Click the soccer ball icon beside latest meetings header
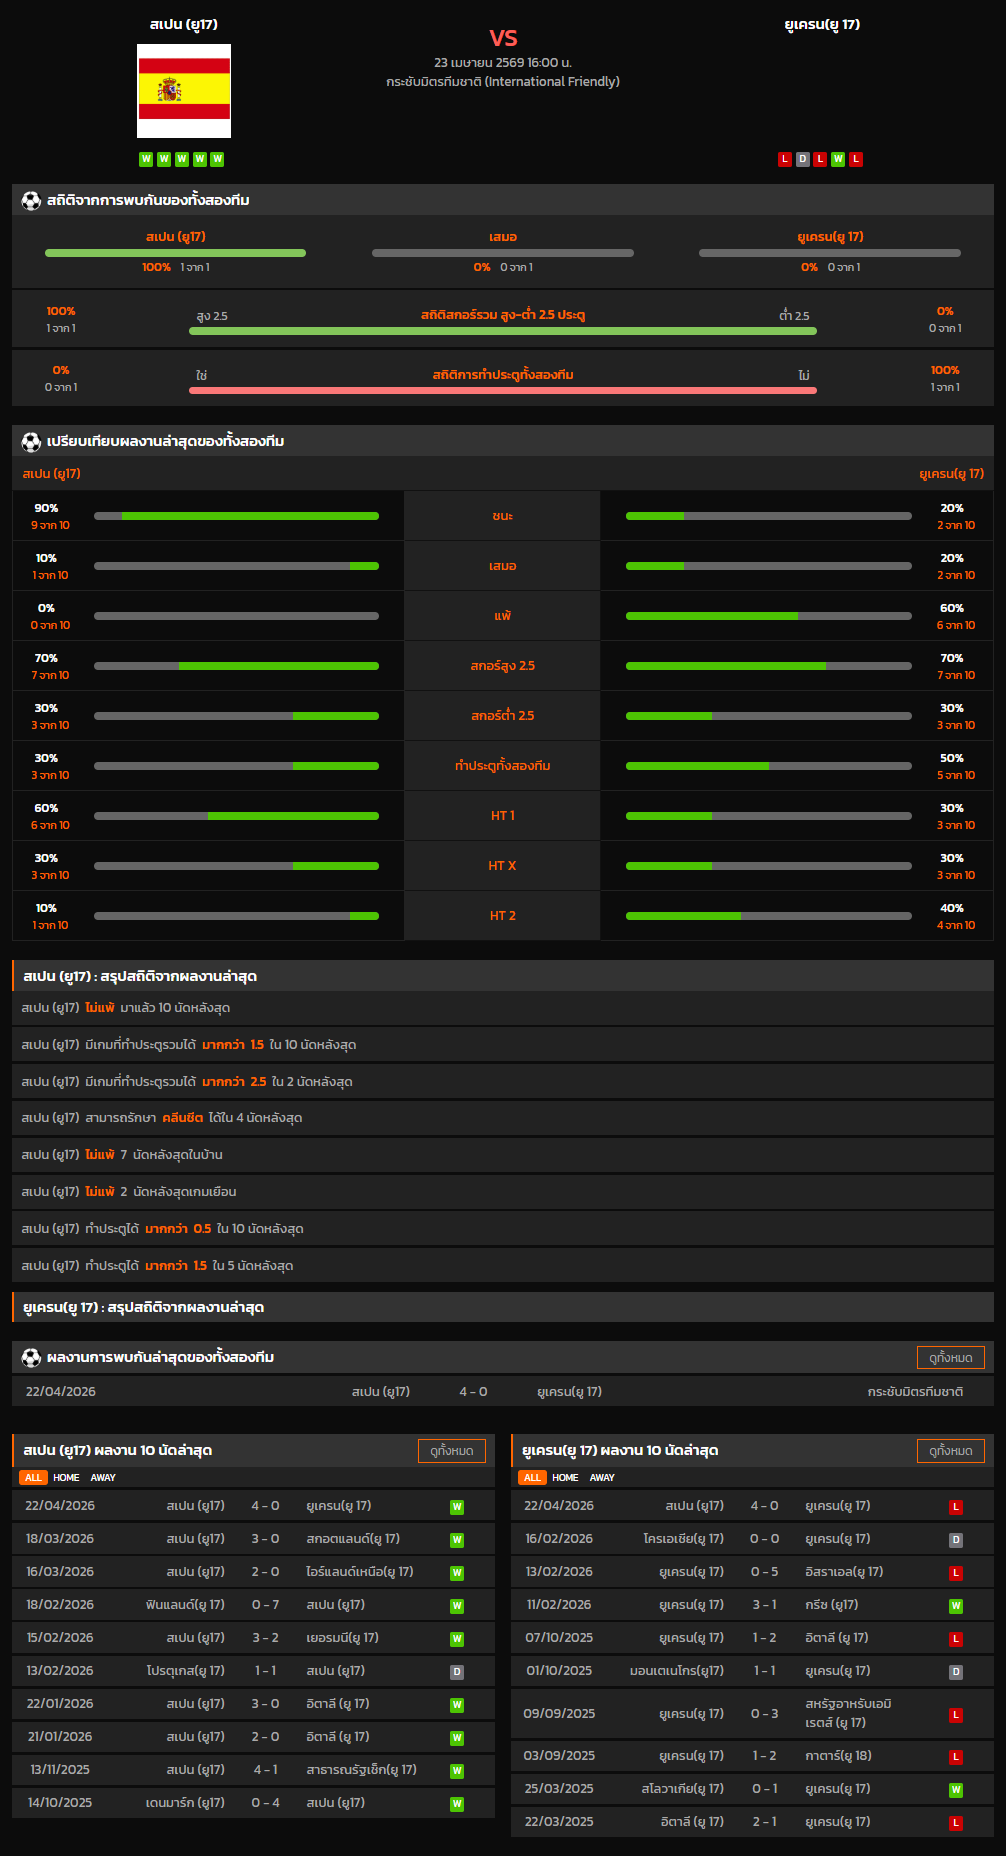The image size is (1006, 1856). click(x=31, y=1358)
